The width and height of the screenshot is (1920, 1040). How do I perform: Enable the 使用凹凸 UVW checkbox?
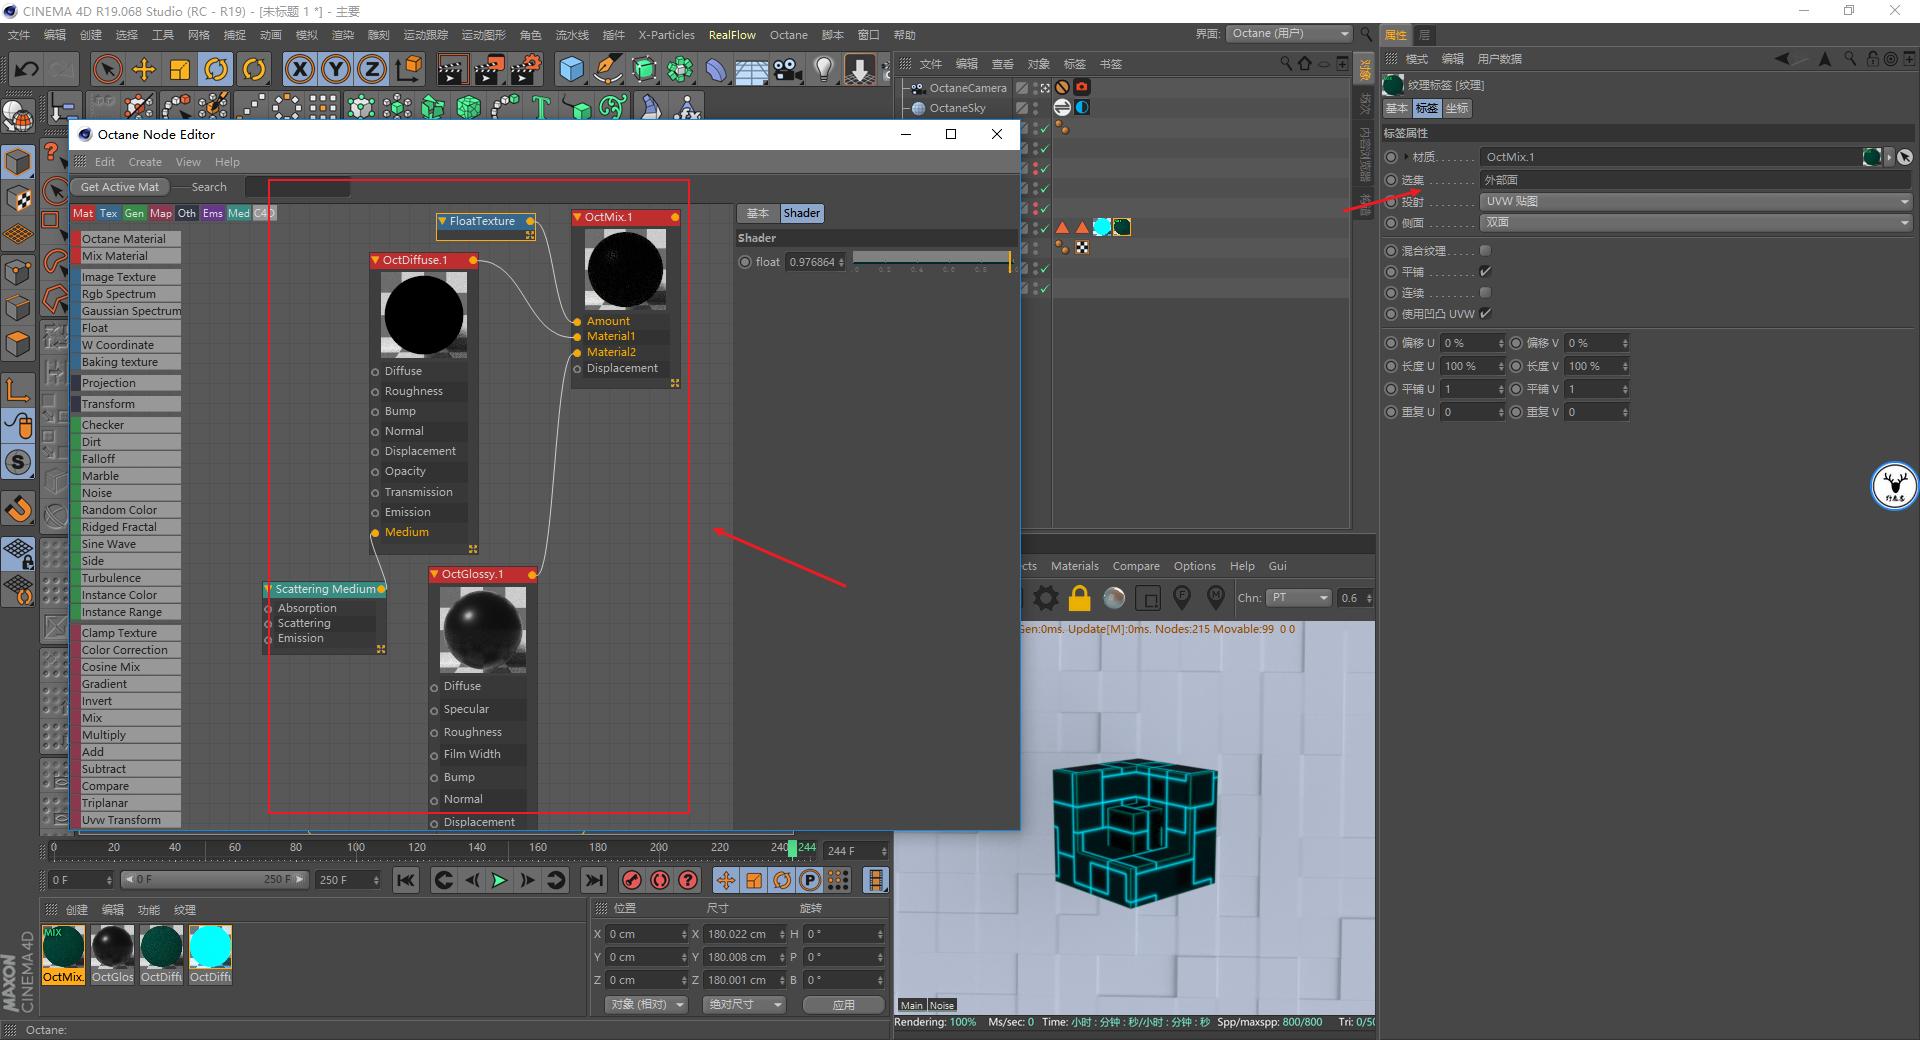pyautogui.click(x=1486, y=313)
